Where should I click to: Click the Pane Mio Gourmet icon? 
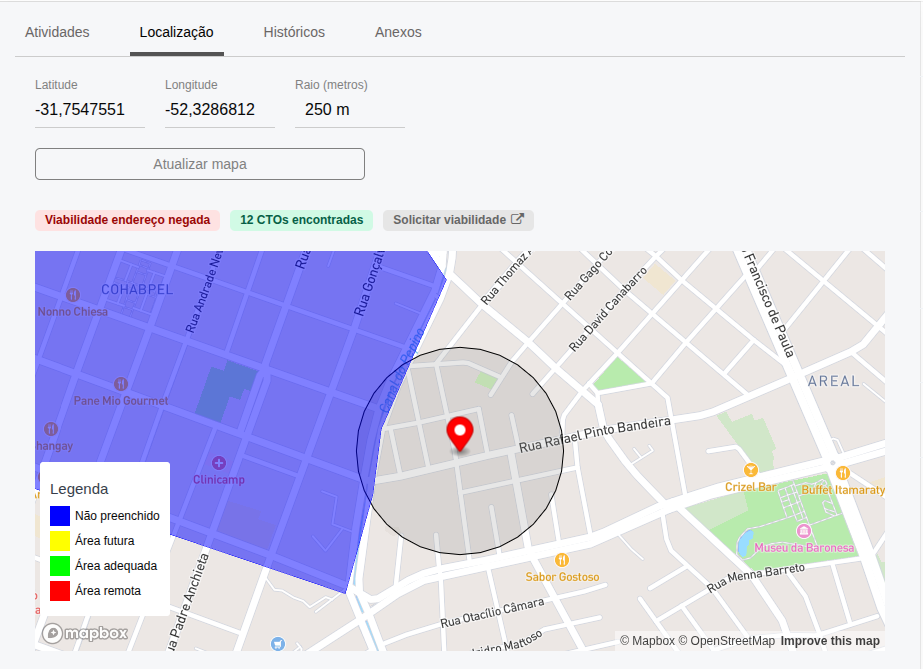tap(121, 384)
